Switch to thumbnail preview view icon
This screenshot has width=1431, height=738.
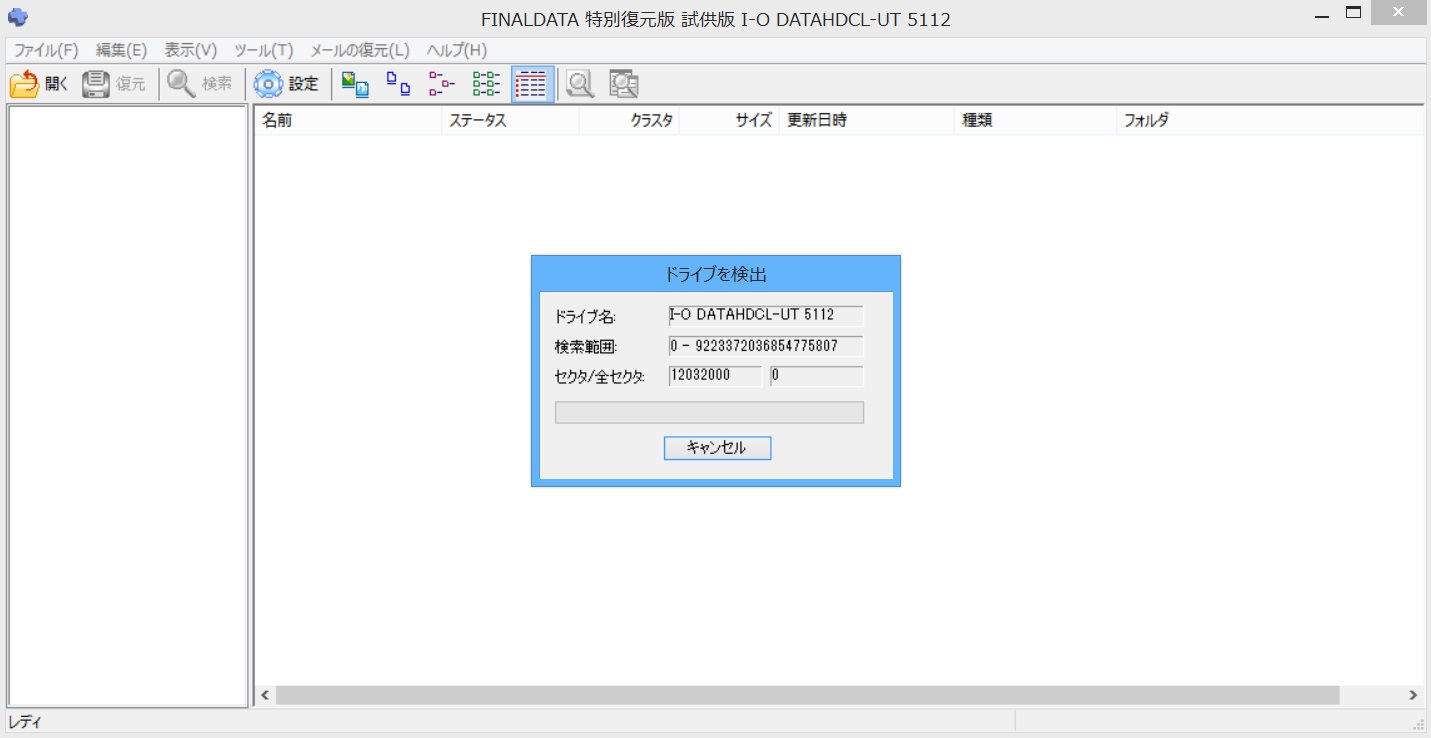point(354,85)
